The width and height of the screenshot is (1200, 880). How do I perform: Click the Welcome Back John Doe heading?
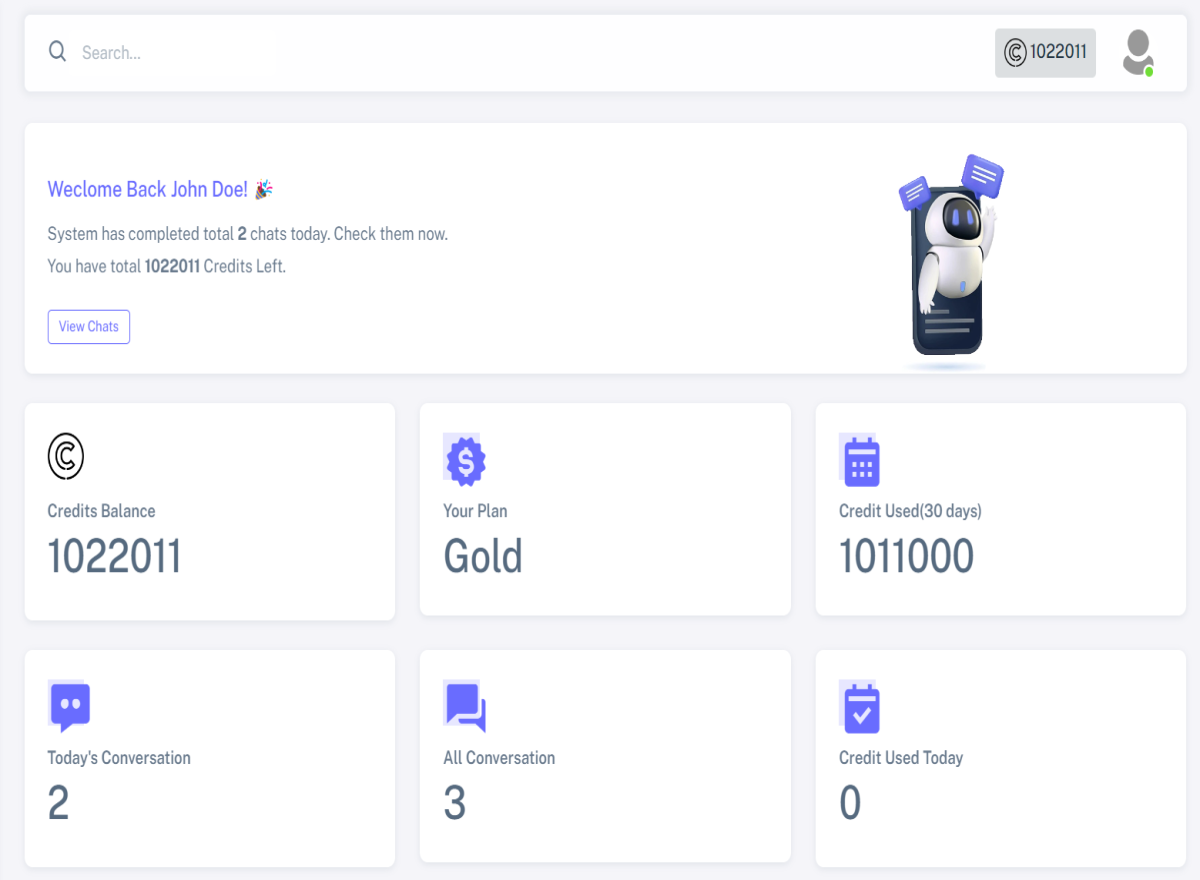coord(147,189)
